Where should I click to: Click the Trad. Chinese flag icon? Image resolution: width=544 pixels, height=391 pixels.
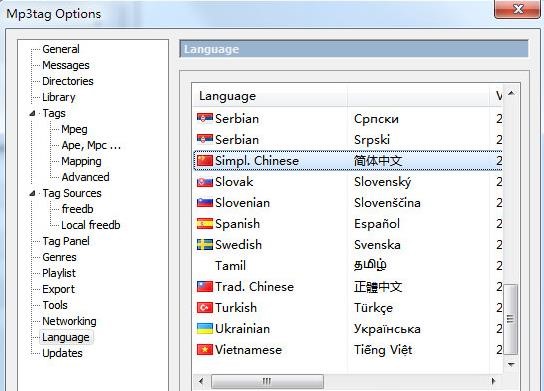(205, 287)
